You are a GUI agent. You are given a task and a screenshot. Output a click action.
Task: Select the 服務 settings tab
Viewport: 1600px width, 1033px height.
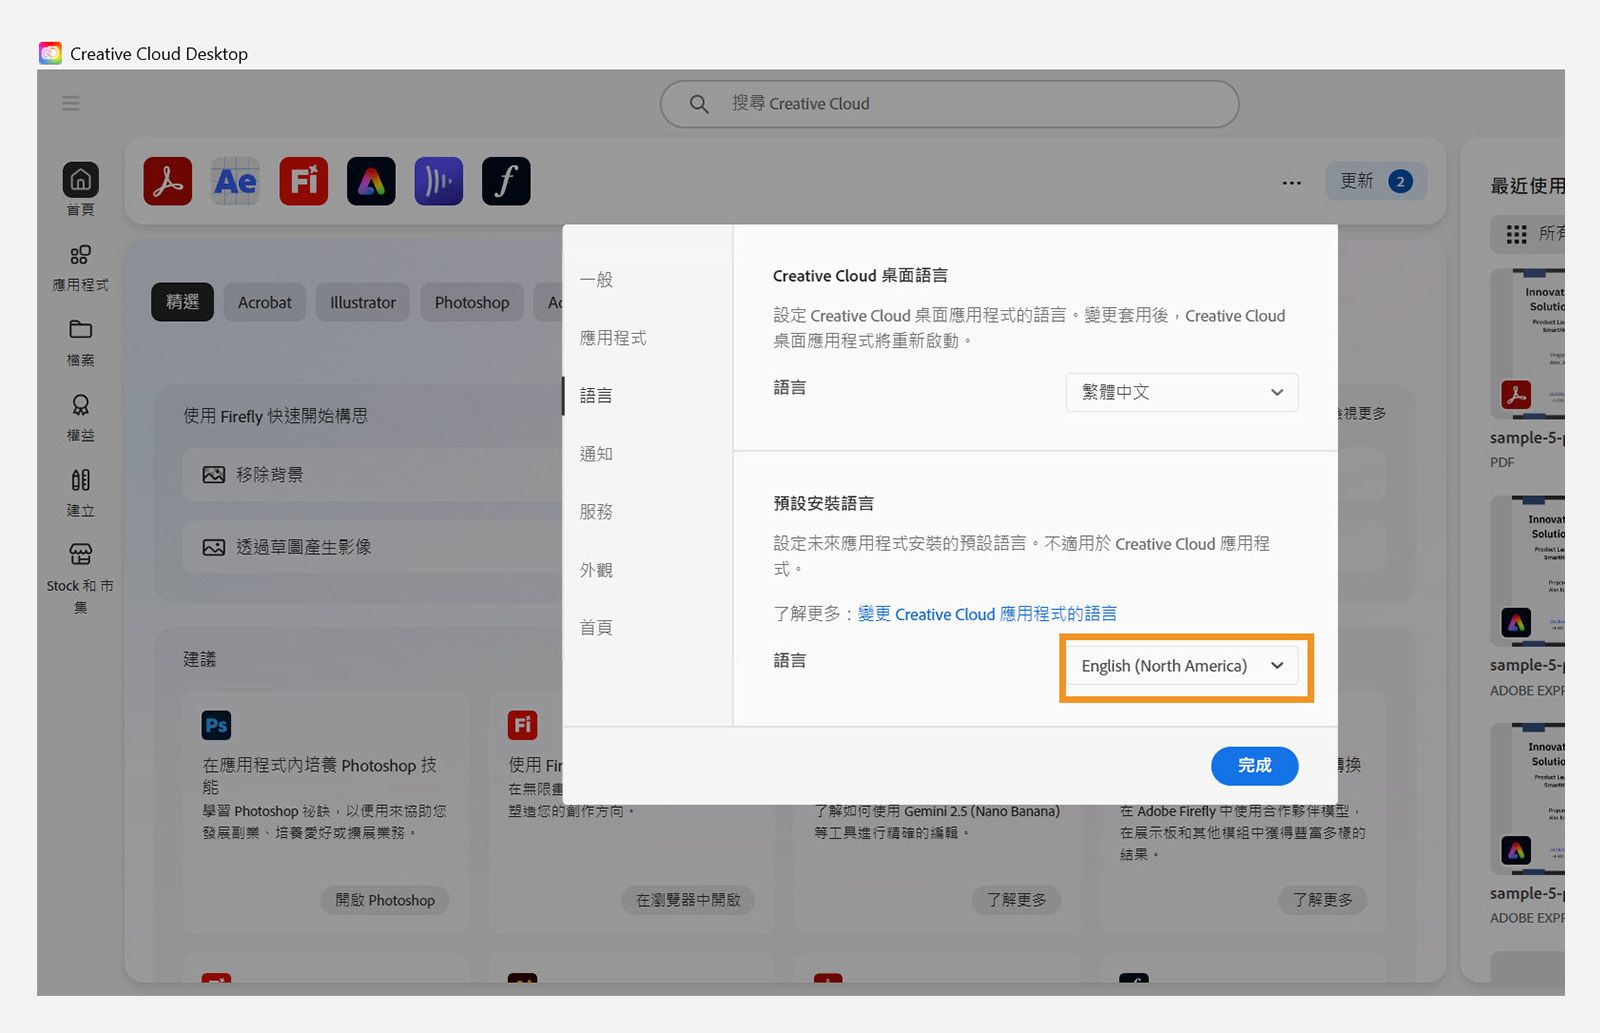pos(597,512)
